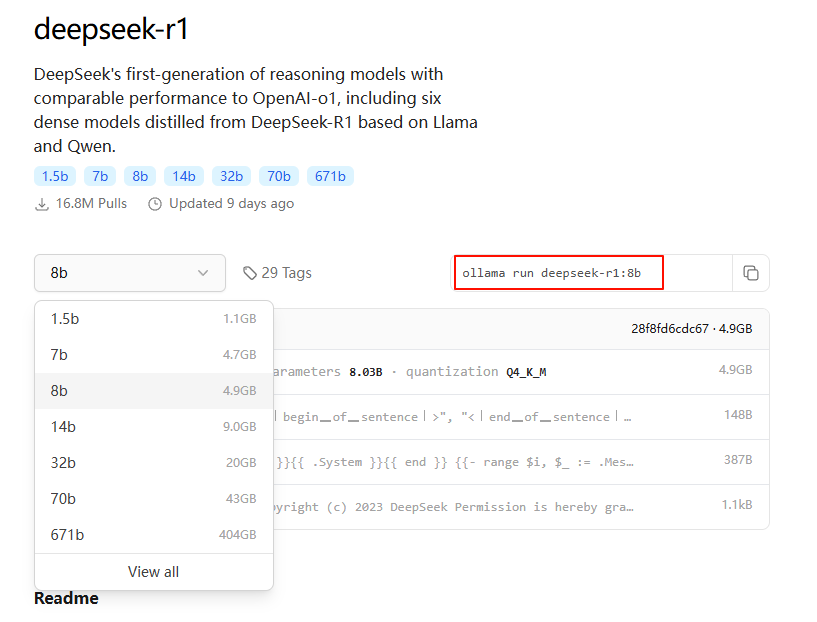Select 1.5b from the dropdown list

[x=153, y=319]
